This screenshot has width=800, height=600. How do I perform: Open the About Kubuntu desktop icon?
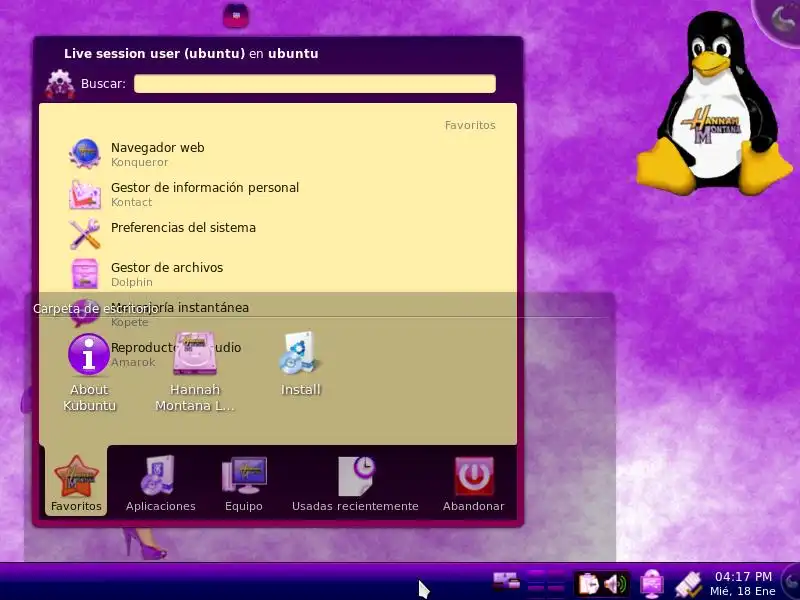click(89, 373)
